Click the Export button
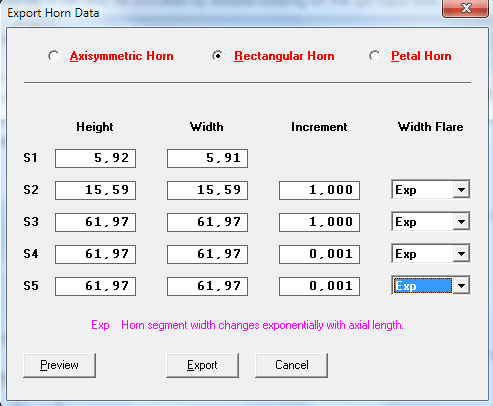 (x=202, y=365)
